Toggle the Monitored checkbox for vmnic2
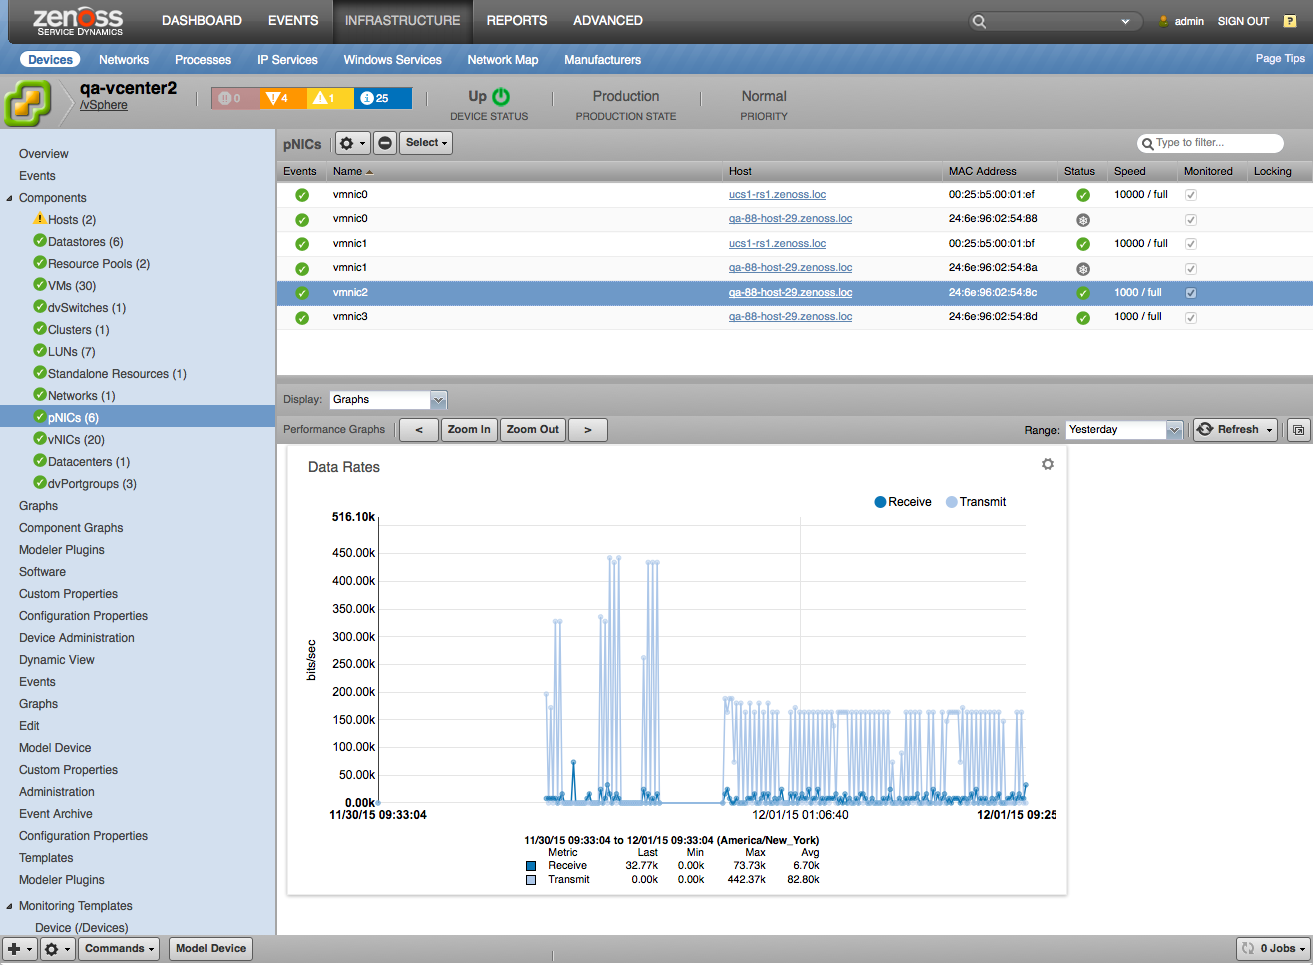 tap(1191, 293)
